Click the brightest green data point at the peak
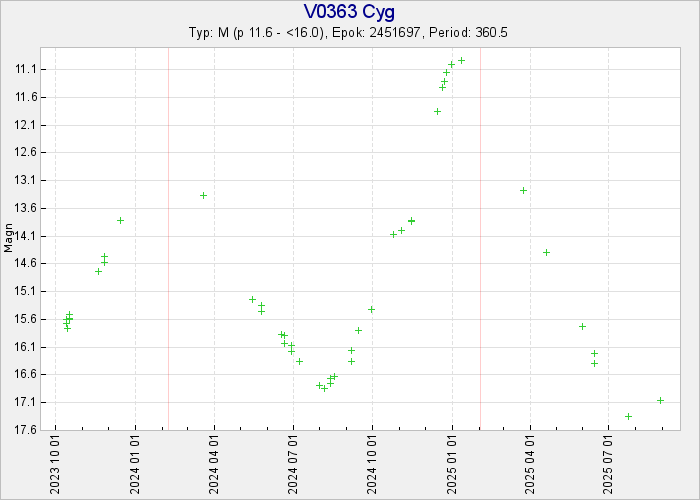This screenshot has height=500, width=700. [x=461, y=60]
